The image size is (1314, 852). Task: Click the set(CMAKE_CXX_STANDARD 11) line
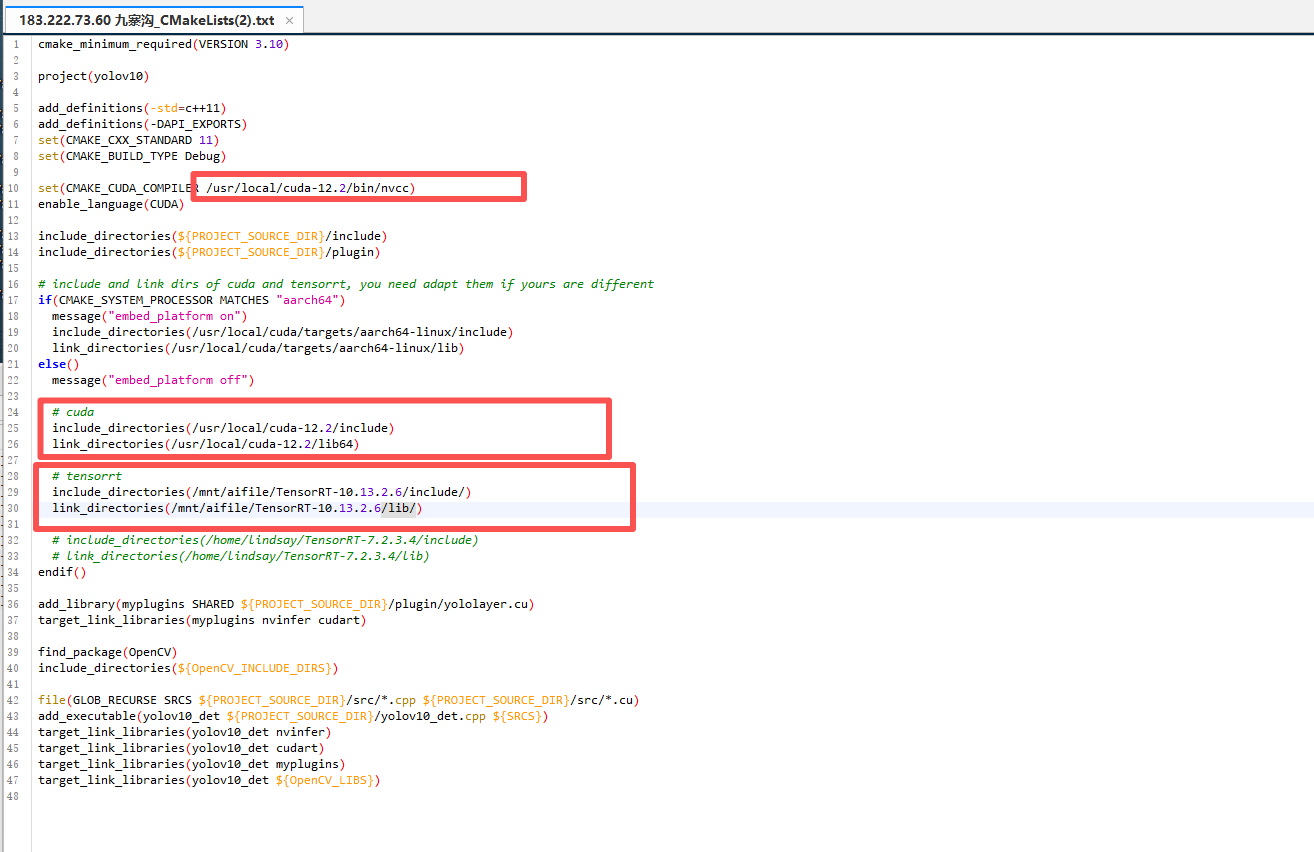click(128, 140)
